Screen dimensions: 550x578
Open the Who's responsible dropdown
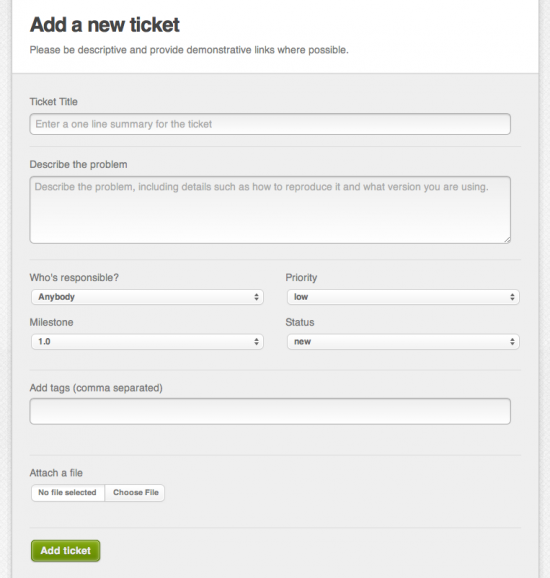pyautogui.click(x=147, y=297)
